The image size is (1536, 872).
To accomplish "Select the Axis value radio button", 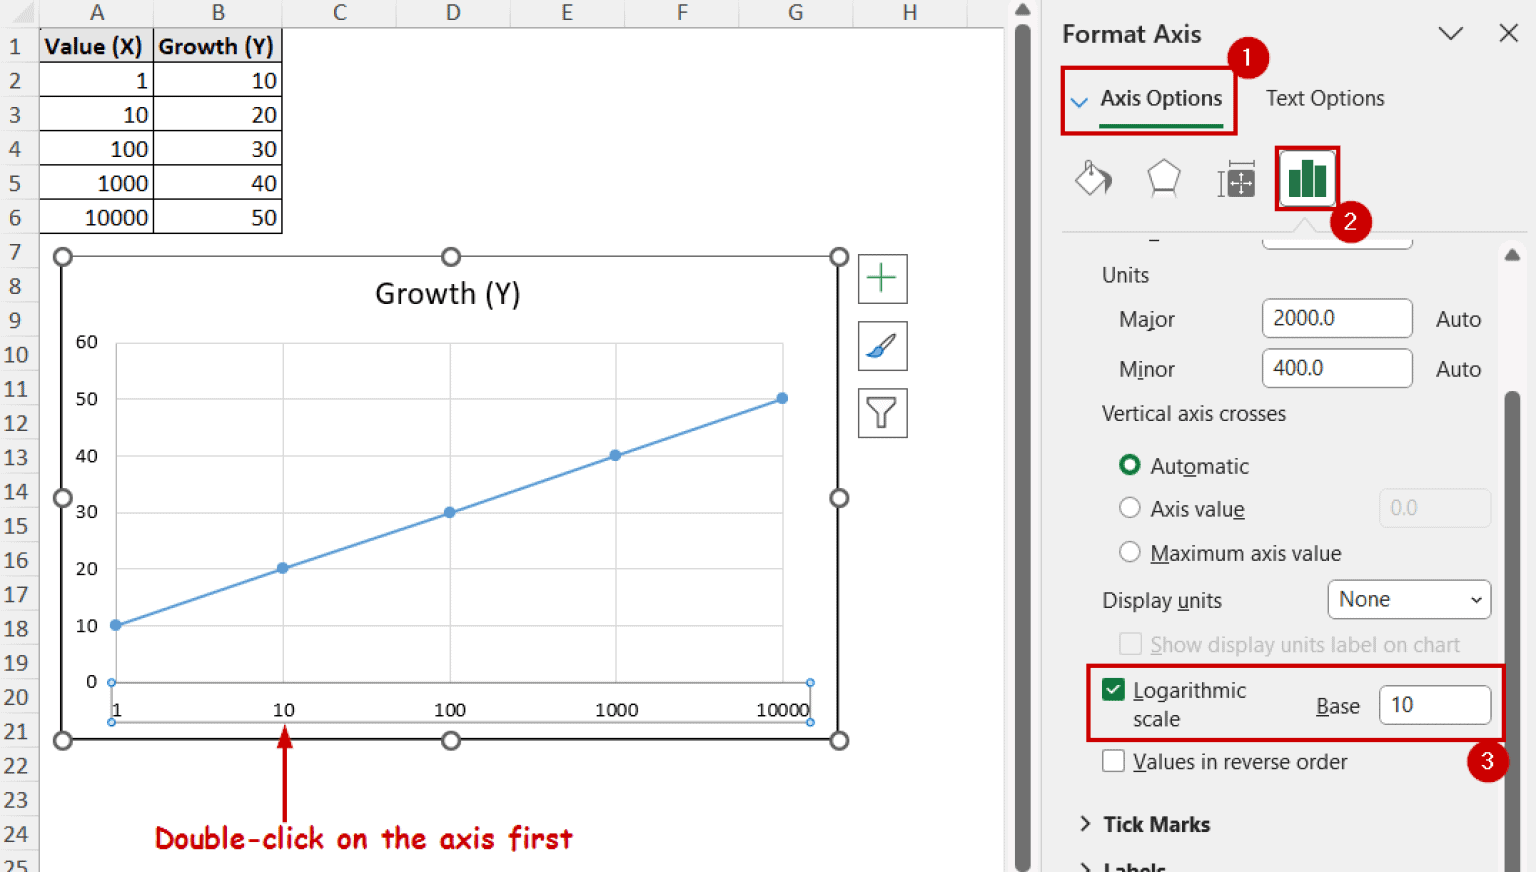I will [x=1129, y=508].
